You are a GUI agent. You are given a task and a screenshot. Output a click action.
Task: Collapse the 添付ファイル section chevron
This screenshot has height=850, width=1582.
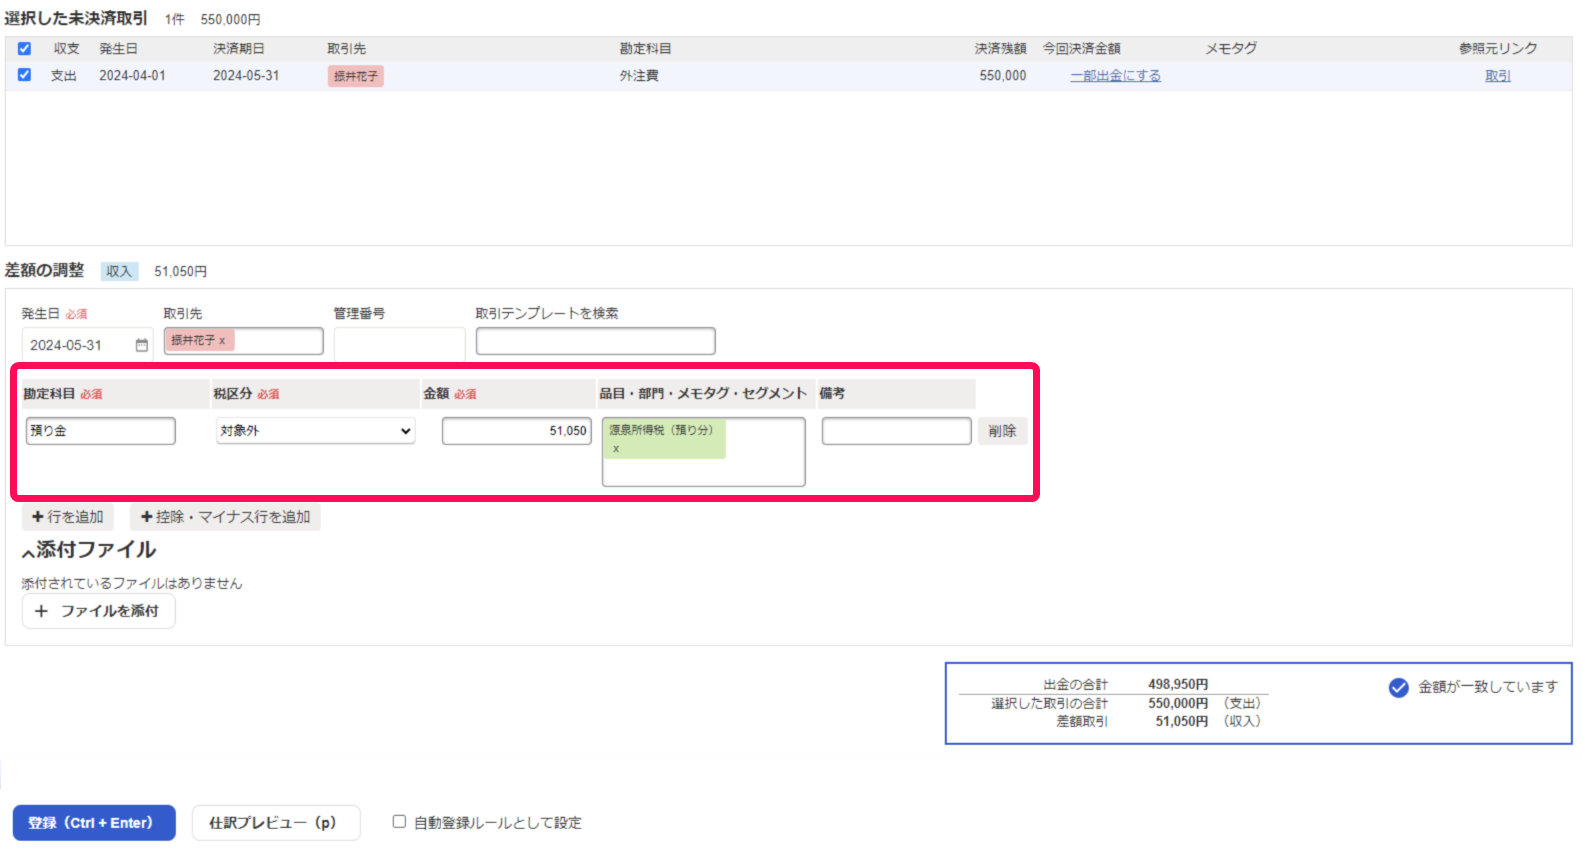point(28,552)
